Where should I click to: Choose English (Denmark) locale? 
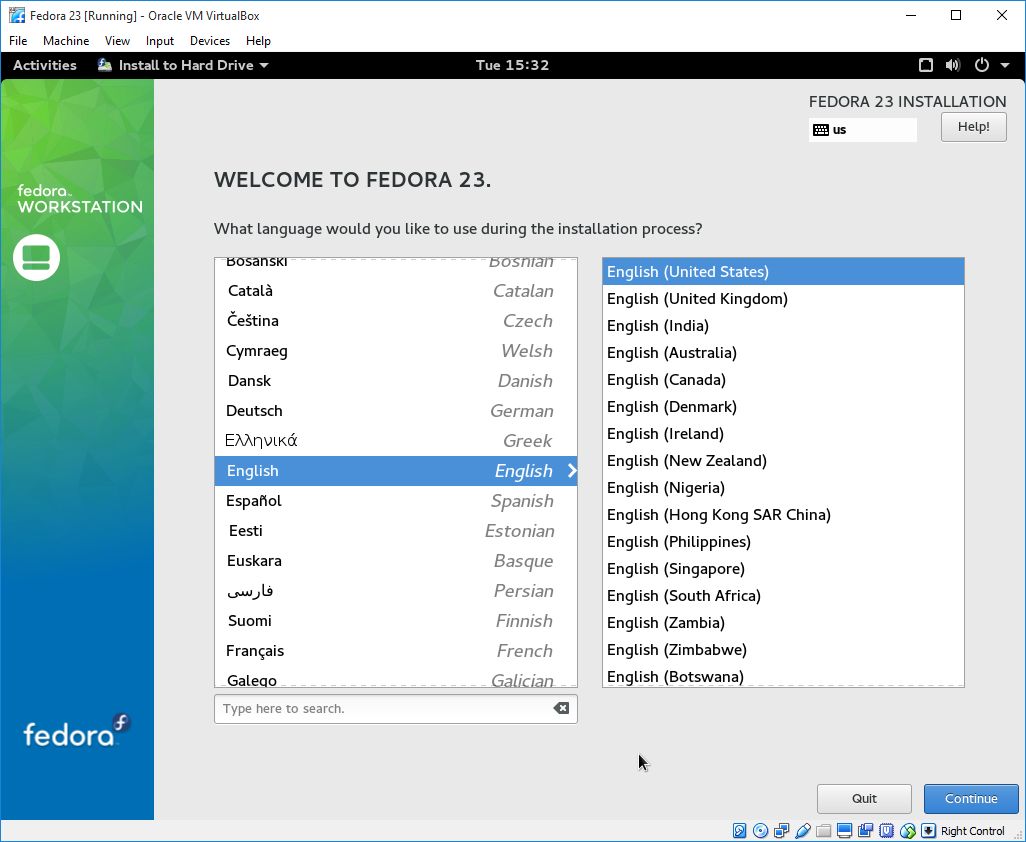783,407
